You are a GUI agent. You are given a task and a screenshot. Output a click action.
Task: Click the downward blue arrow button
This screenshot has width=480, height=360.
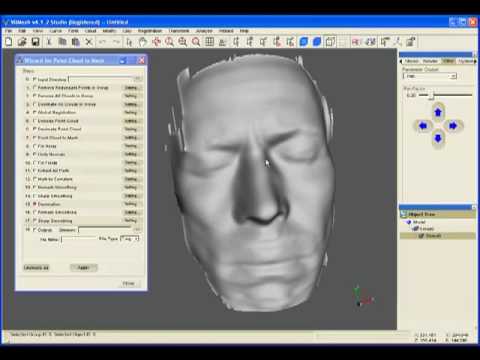coord(438,138)
